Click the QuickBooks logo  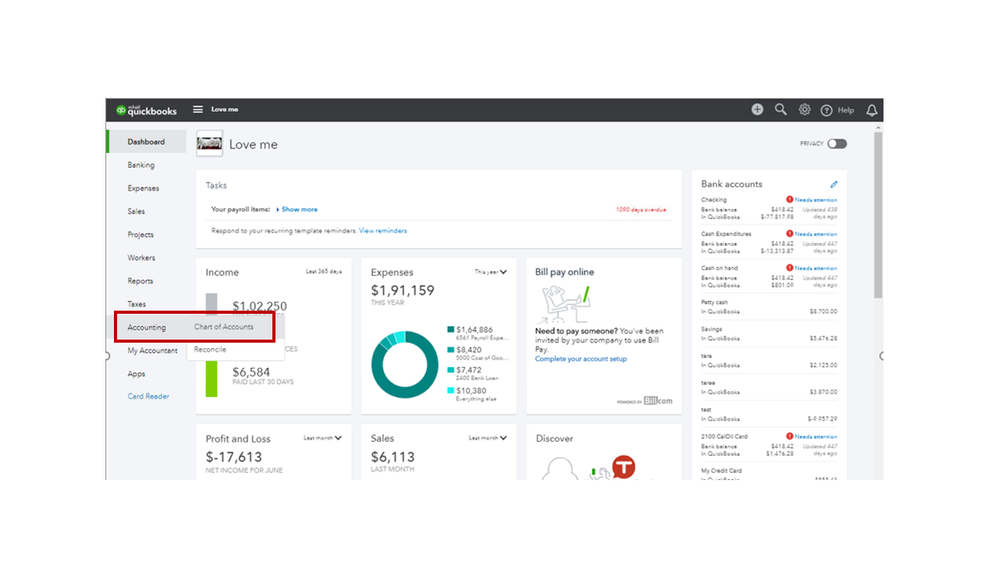click(x=147, y=110)
